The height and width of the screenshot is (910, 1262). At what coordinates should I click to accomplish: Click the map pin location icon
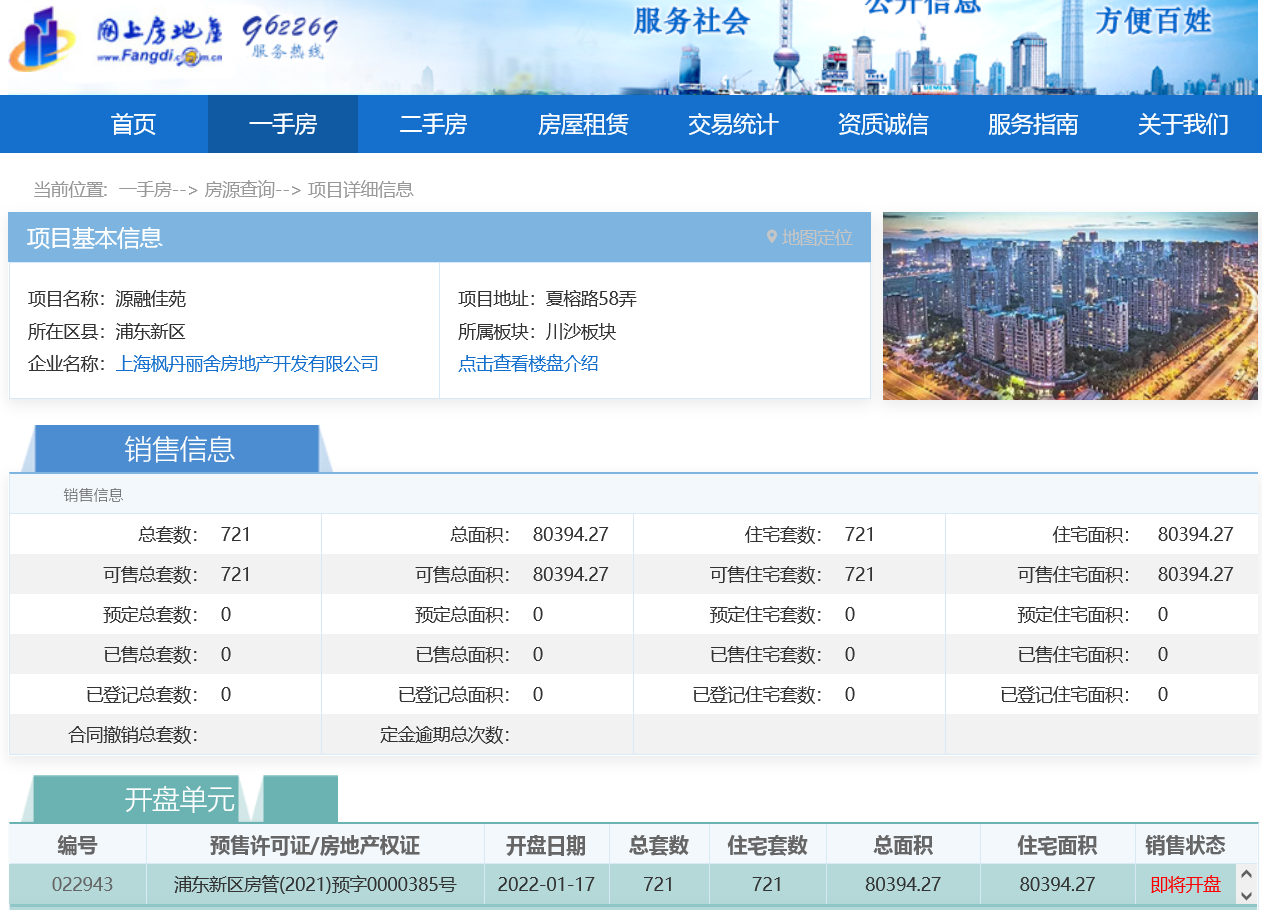click(771, 237)
